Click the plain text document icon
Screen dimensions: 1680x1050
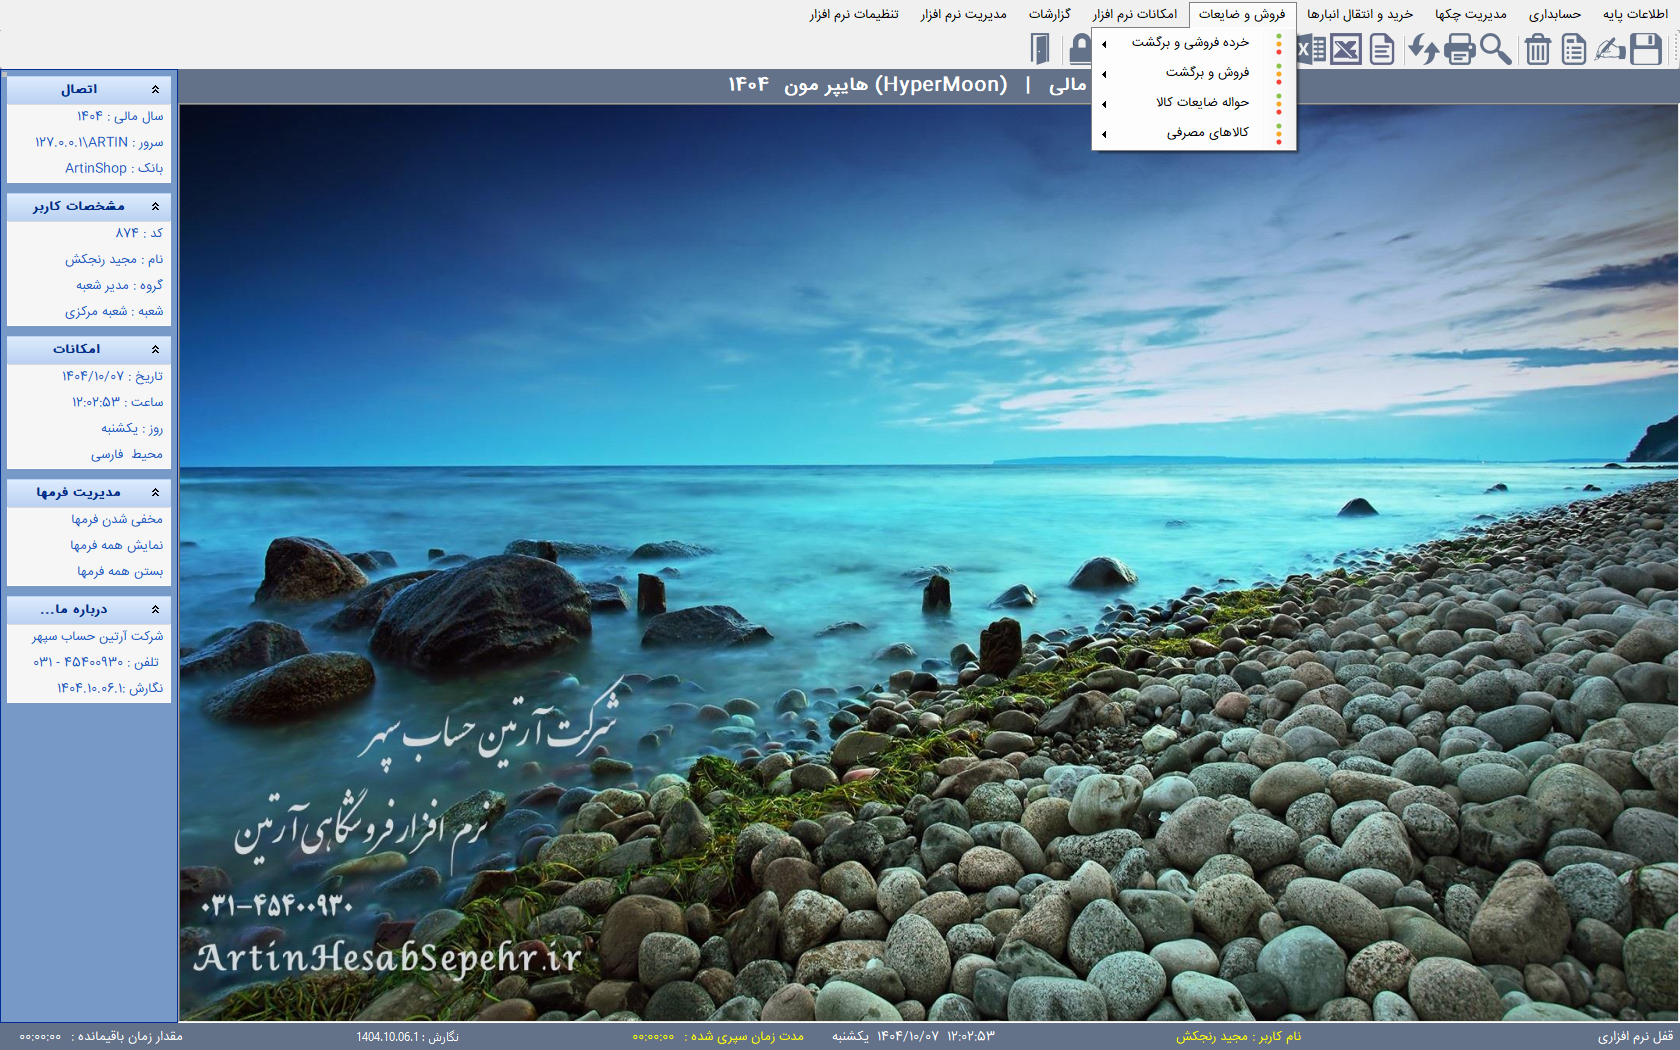pyautogui.click(x=1382, y=49)
